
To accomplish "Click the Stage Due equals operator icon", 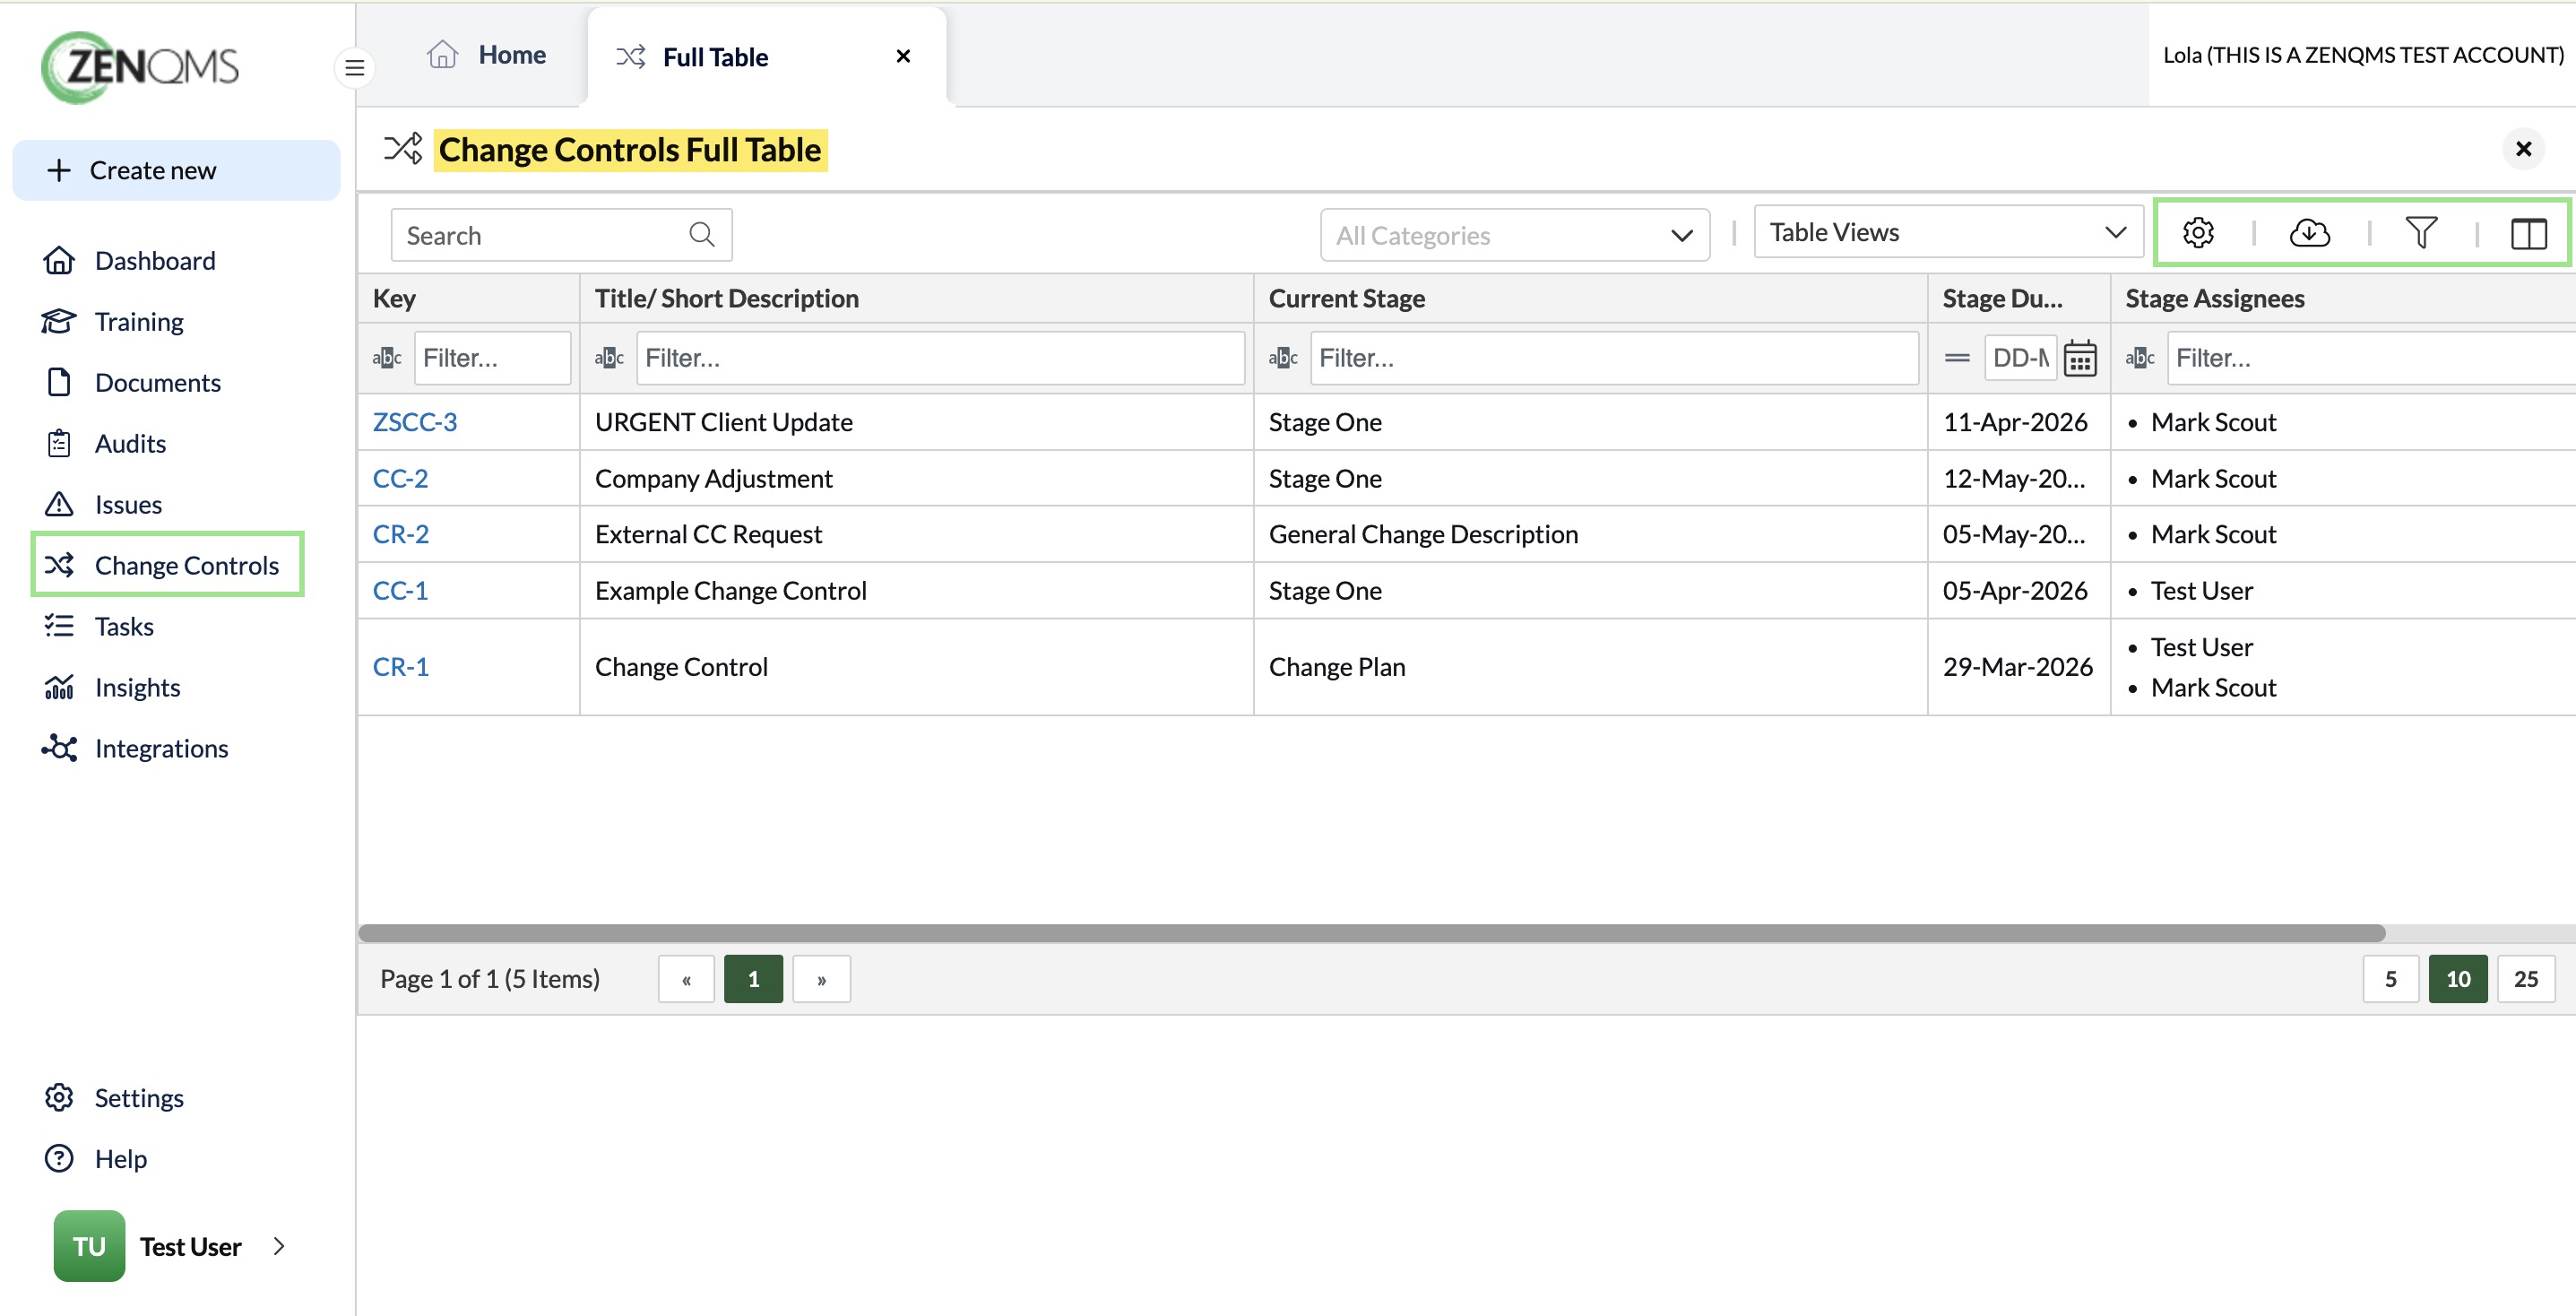I will tap(1957, 358).
